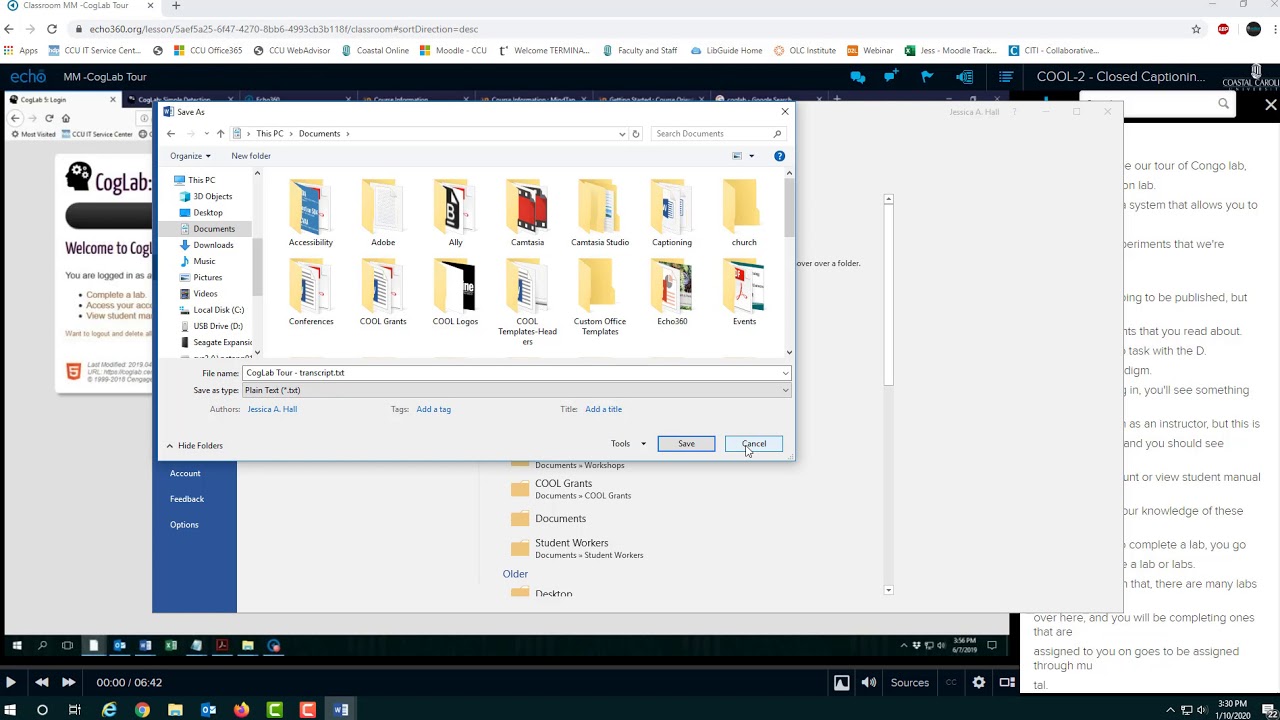Open the LibGuide Home bookmark
This screenshot has height=720, width=1280.
pyautogui.click(x=727, y=50)
